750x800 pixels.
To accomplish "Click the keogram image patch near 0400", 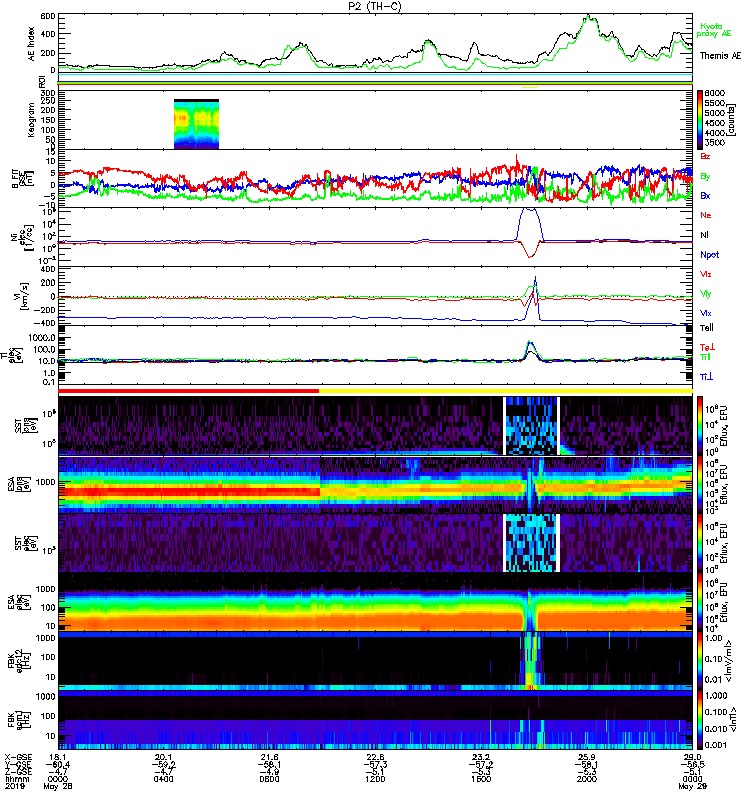I will coord(196,124).
